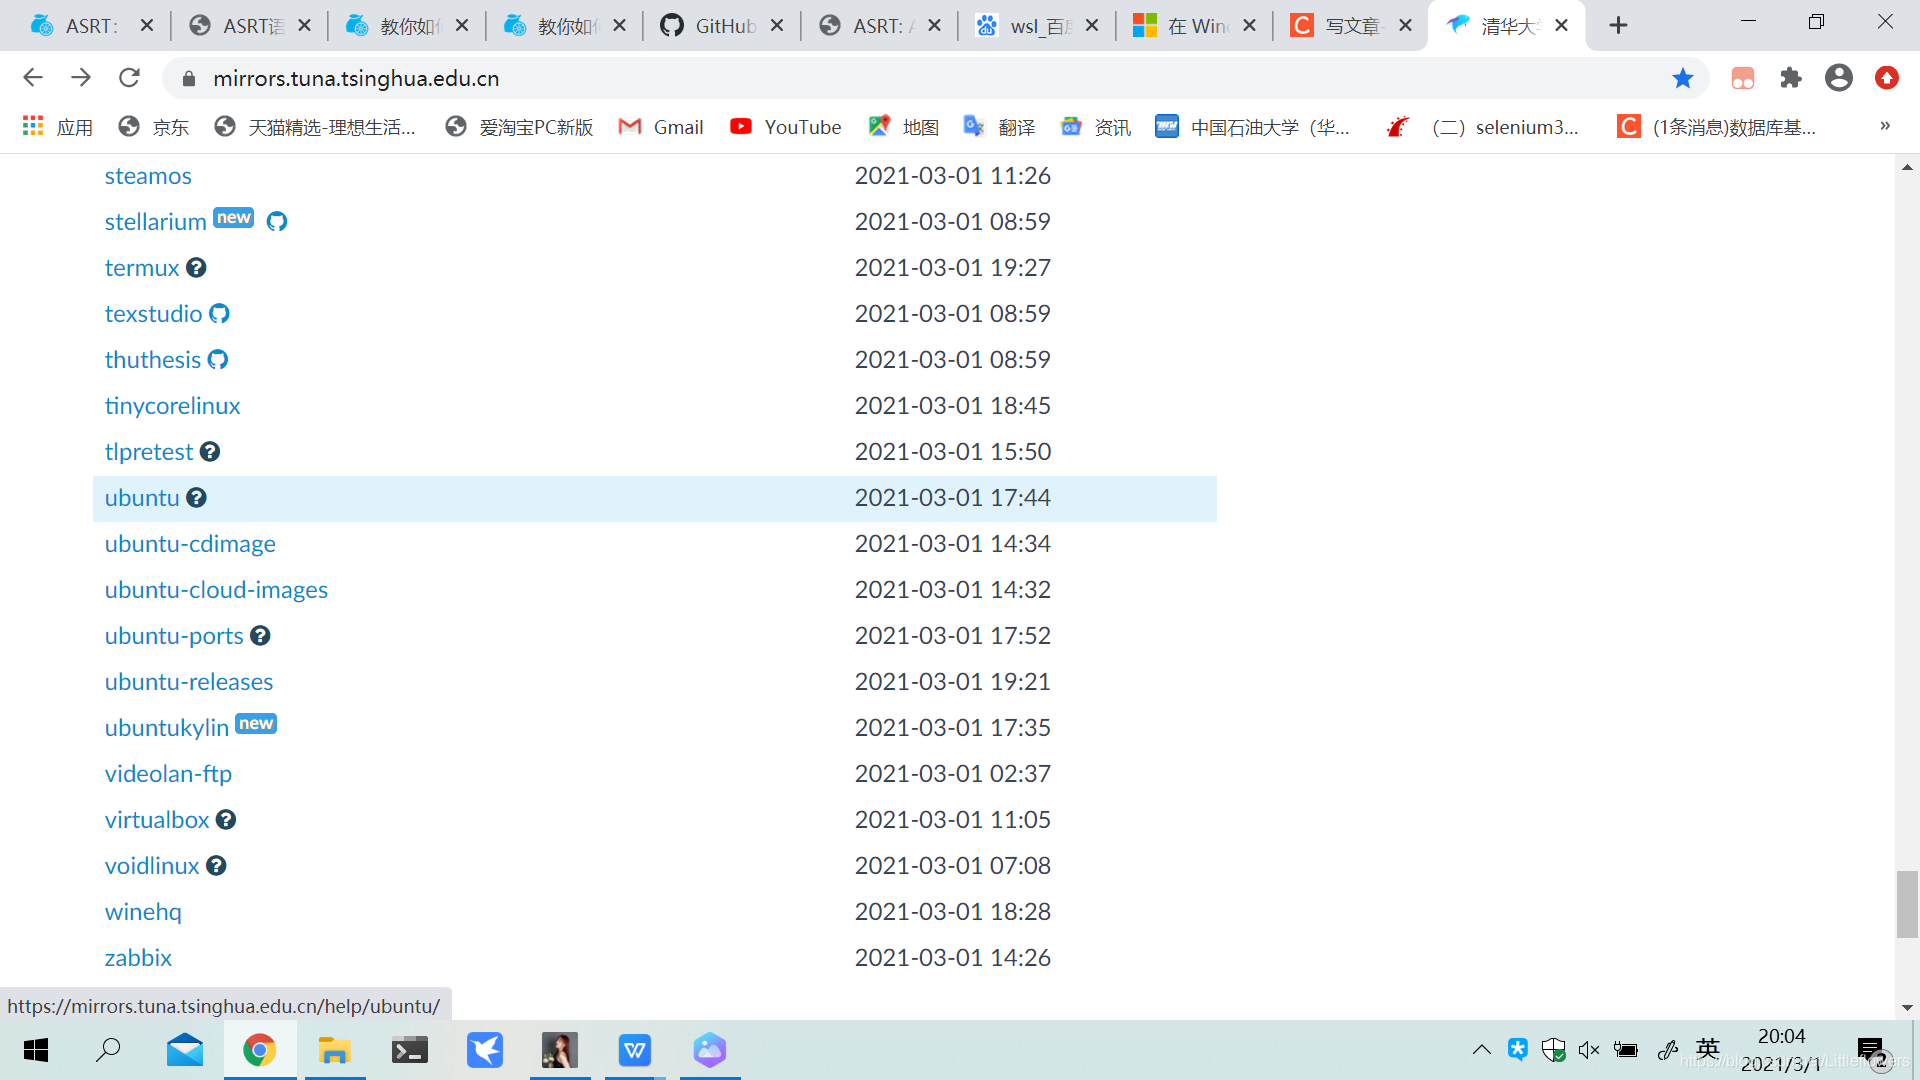1920x1080 pixels.
Task: Open the zabbix mirror link
Action: (x=138, y=958)
